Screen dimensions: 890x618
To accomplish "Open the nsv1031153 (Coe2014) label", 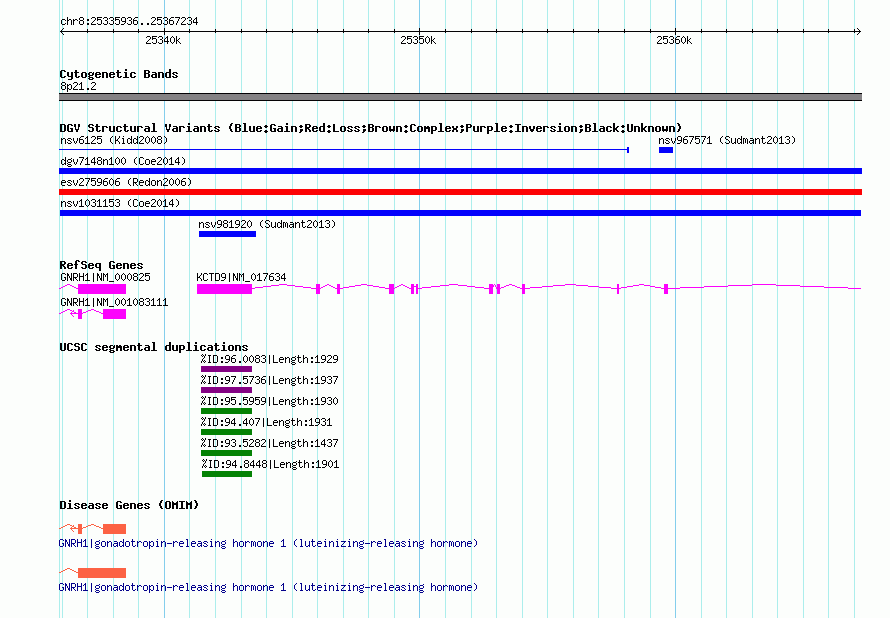I will (x=120, y=203).
